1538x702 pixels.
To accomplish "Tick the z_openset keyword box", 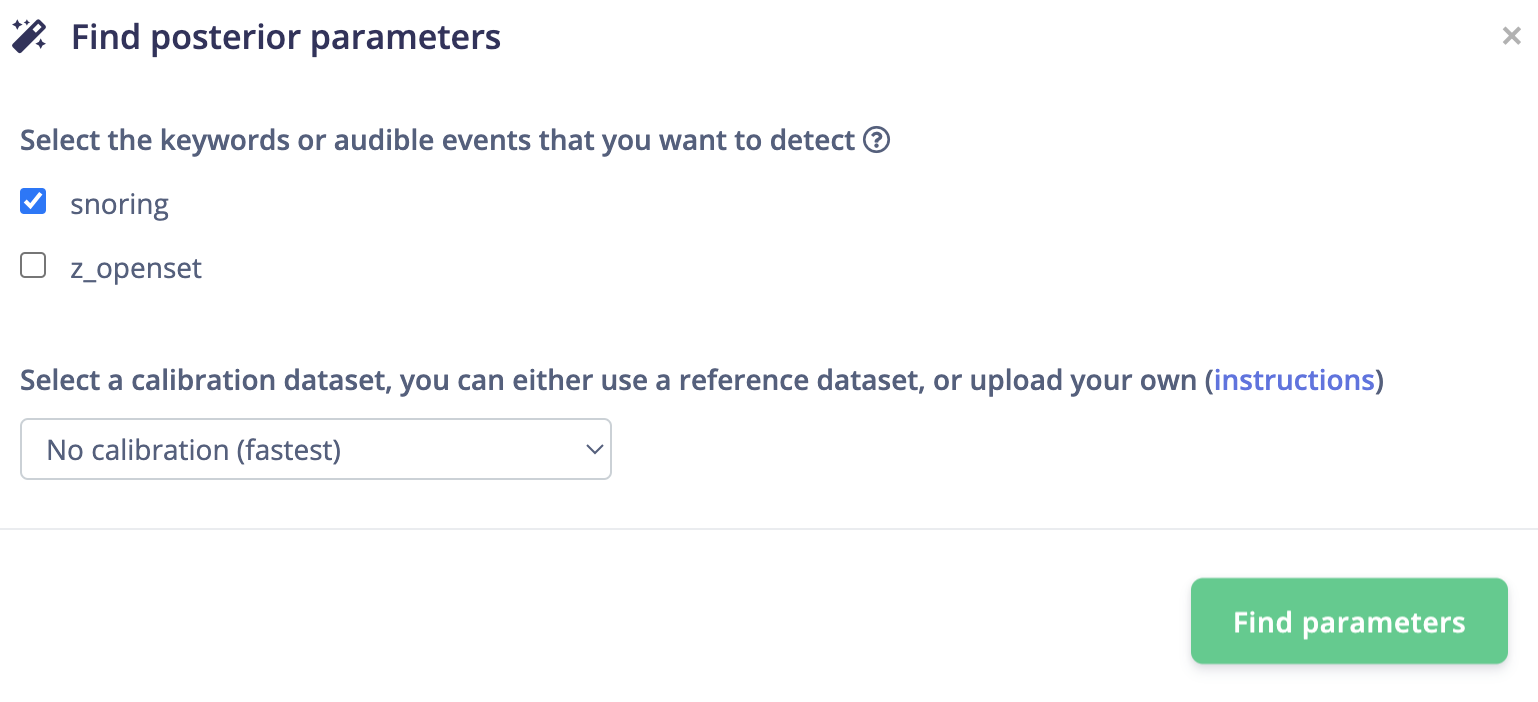I will pyautogui.click(x=33, y=266).
